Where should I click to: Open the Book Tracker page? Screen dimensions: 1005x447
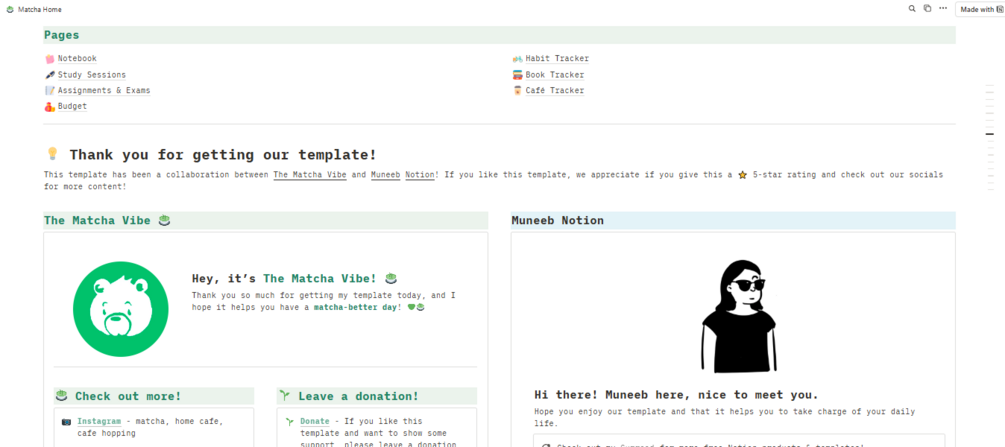click(x=555, y=74)
